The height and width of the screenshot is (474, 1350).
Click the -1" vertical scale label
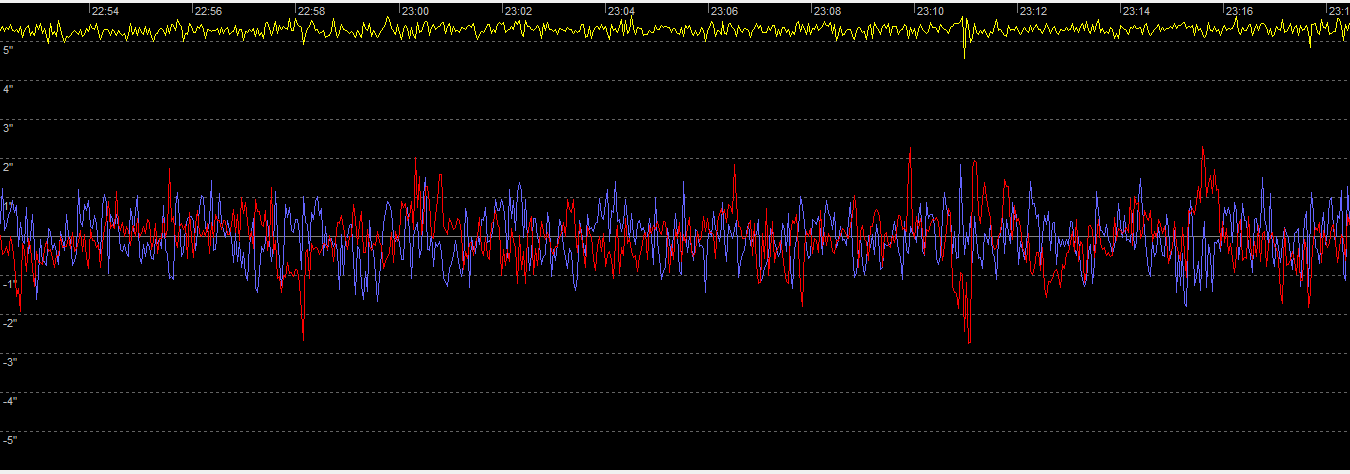[9, 284]
